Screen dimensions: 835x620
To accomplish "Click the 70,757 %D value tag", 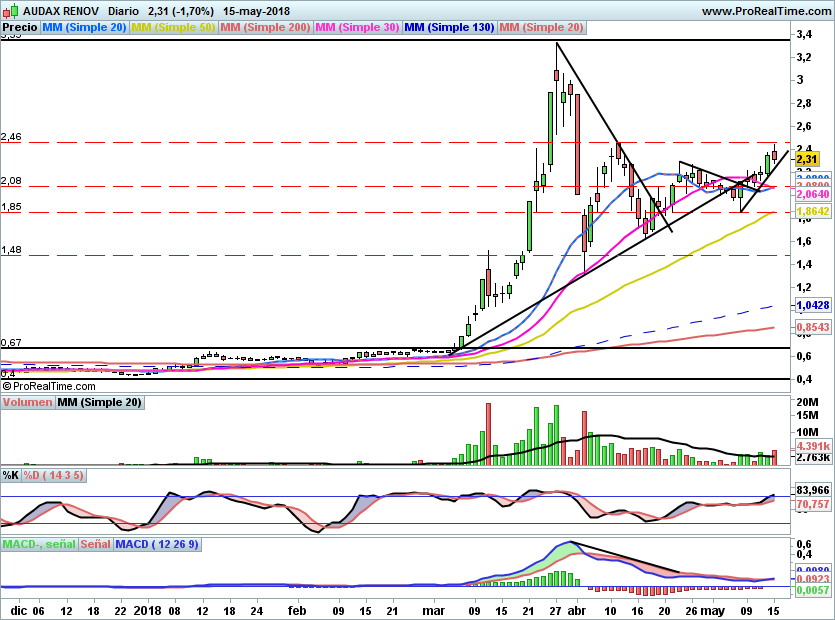I will point(813,504).
